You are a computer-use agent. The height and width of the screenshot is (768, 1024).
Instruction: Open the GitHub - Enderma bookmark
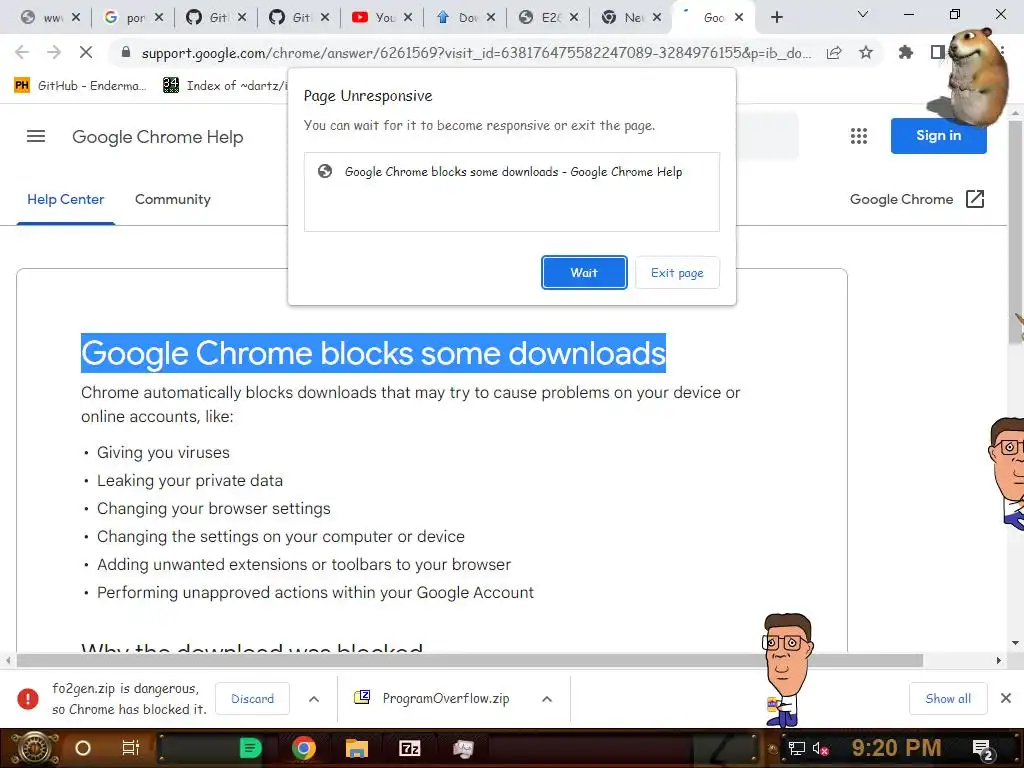80,86
